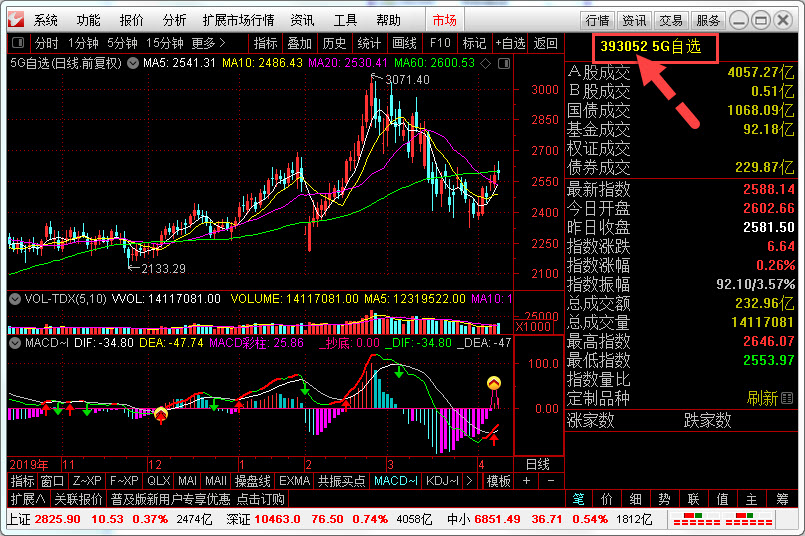
Task: Click the red-green status indicator in status bar
Action: (x=722, y=519)
